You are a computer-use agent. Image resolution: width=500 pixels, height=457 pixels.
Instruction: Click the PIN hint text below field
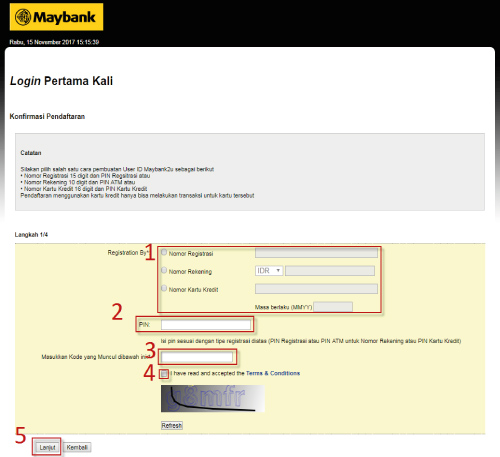[x=311, y=341]
